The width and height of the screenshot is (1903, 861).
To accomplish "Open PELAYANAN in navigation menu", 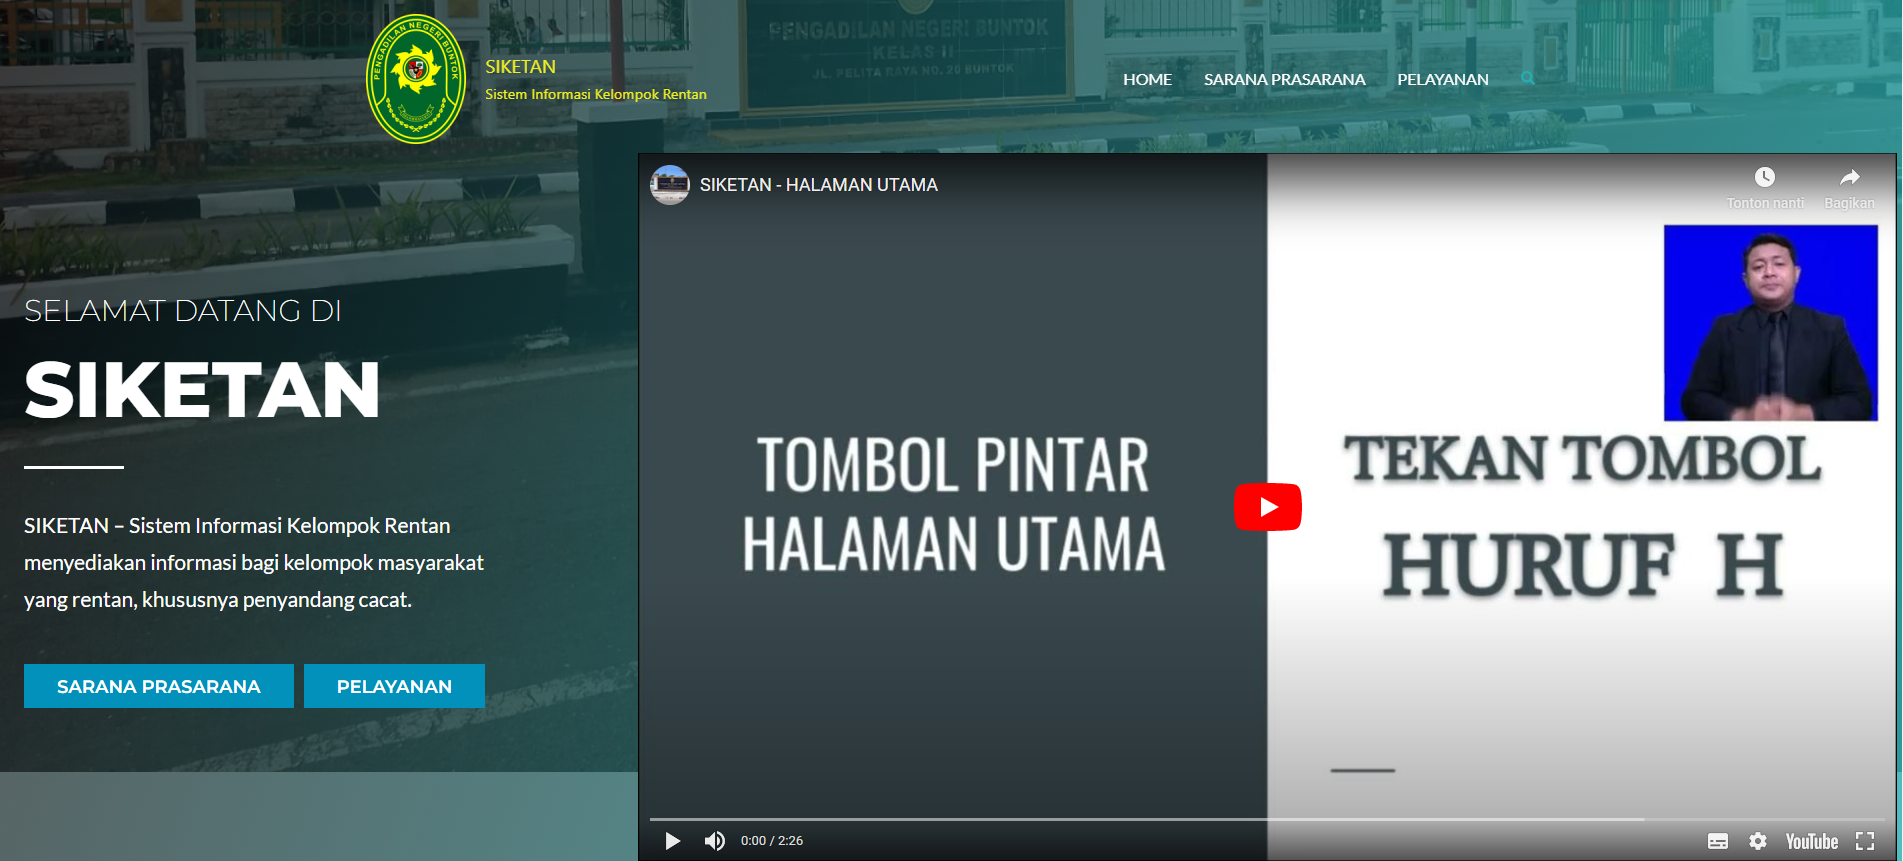I will [1443, 79].
